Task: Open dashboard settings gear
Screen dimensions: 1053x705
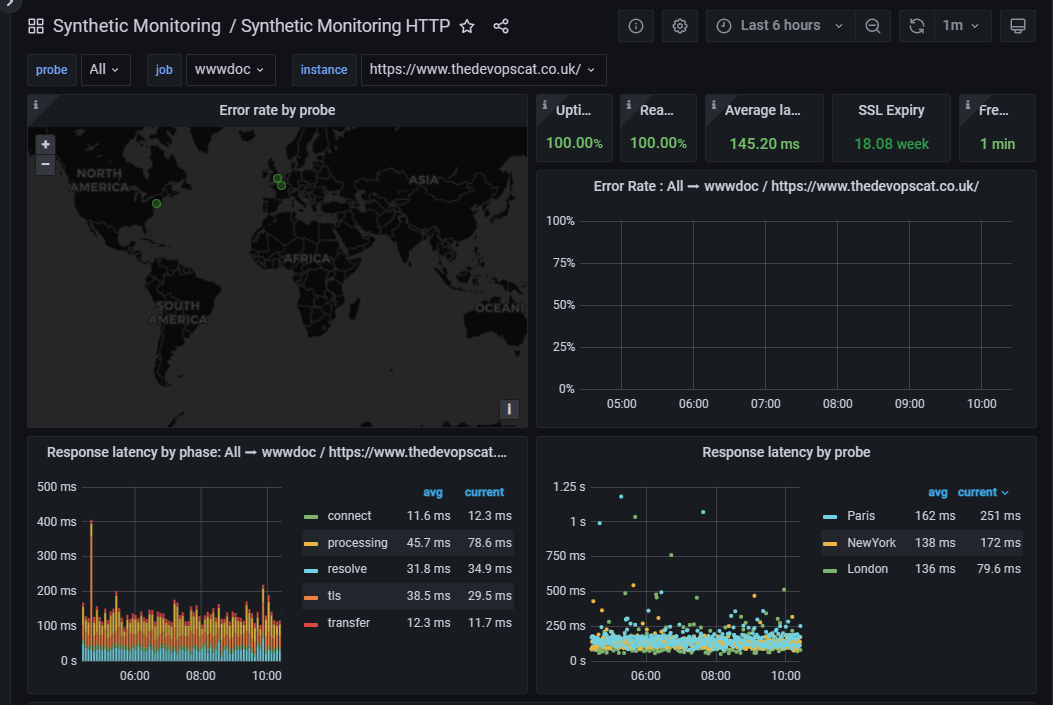Action: (680, 26)
